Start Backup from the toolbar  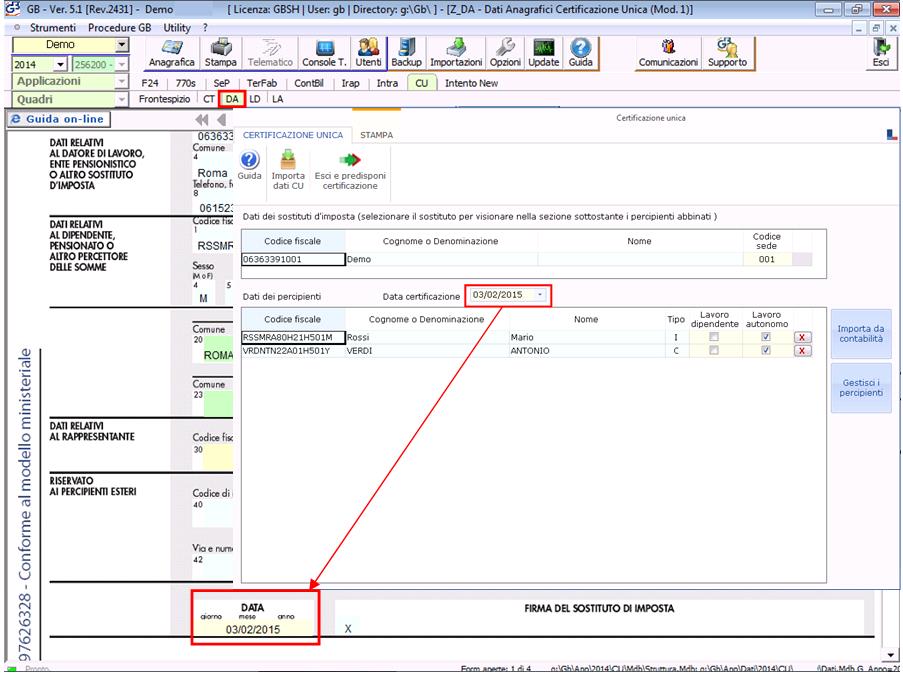coord(407,54)
